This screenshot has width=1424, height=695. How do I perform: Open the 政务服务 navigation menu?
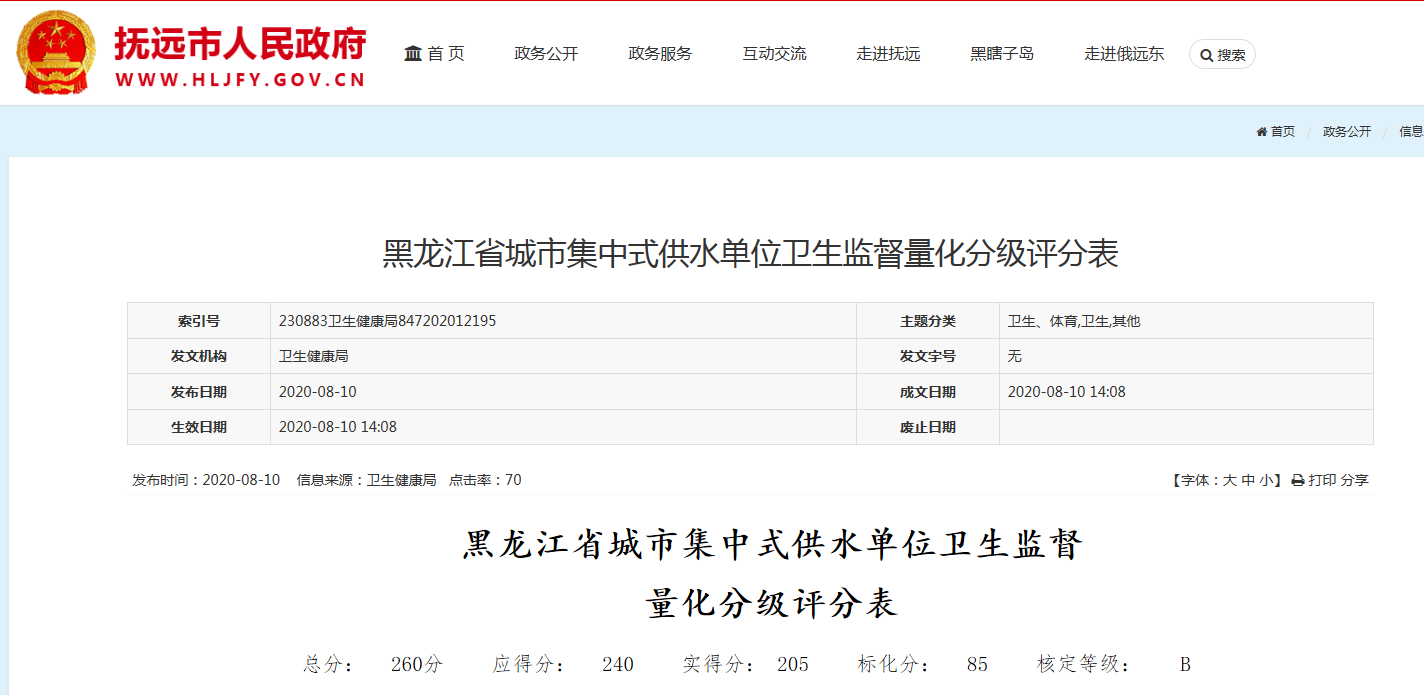[x=660, y=54]
